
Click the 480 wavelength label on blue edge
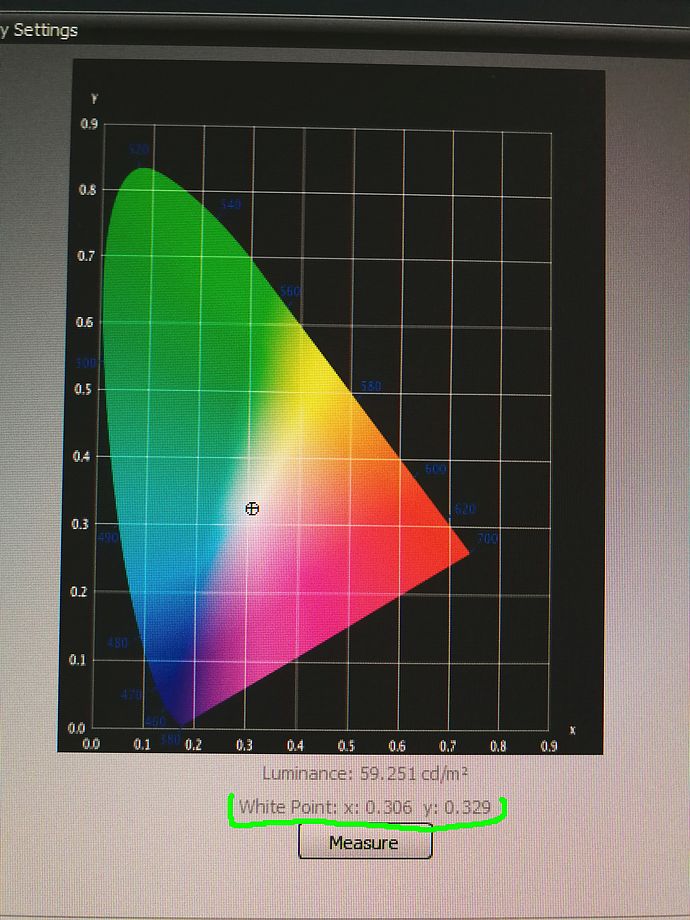(117, 643)
